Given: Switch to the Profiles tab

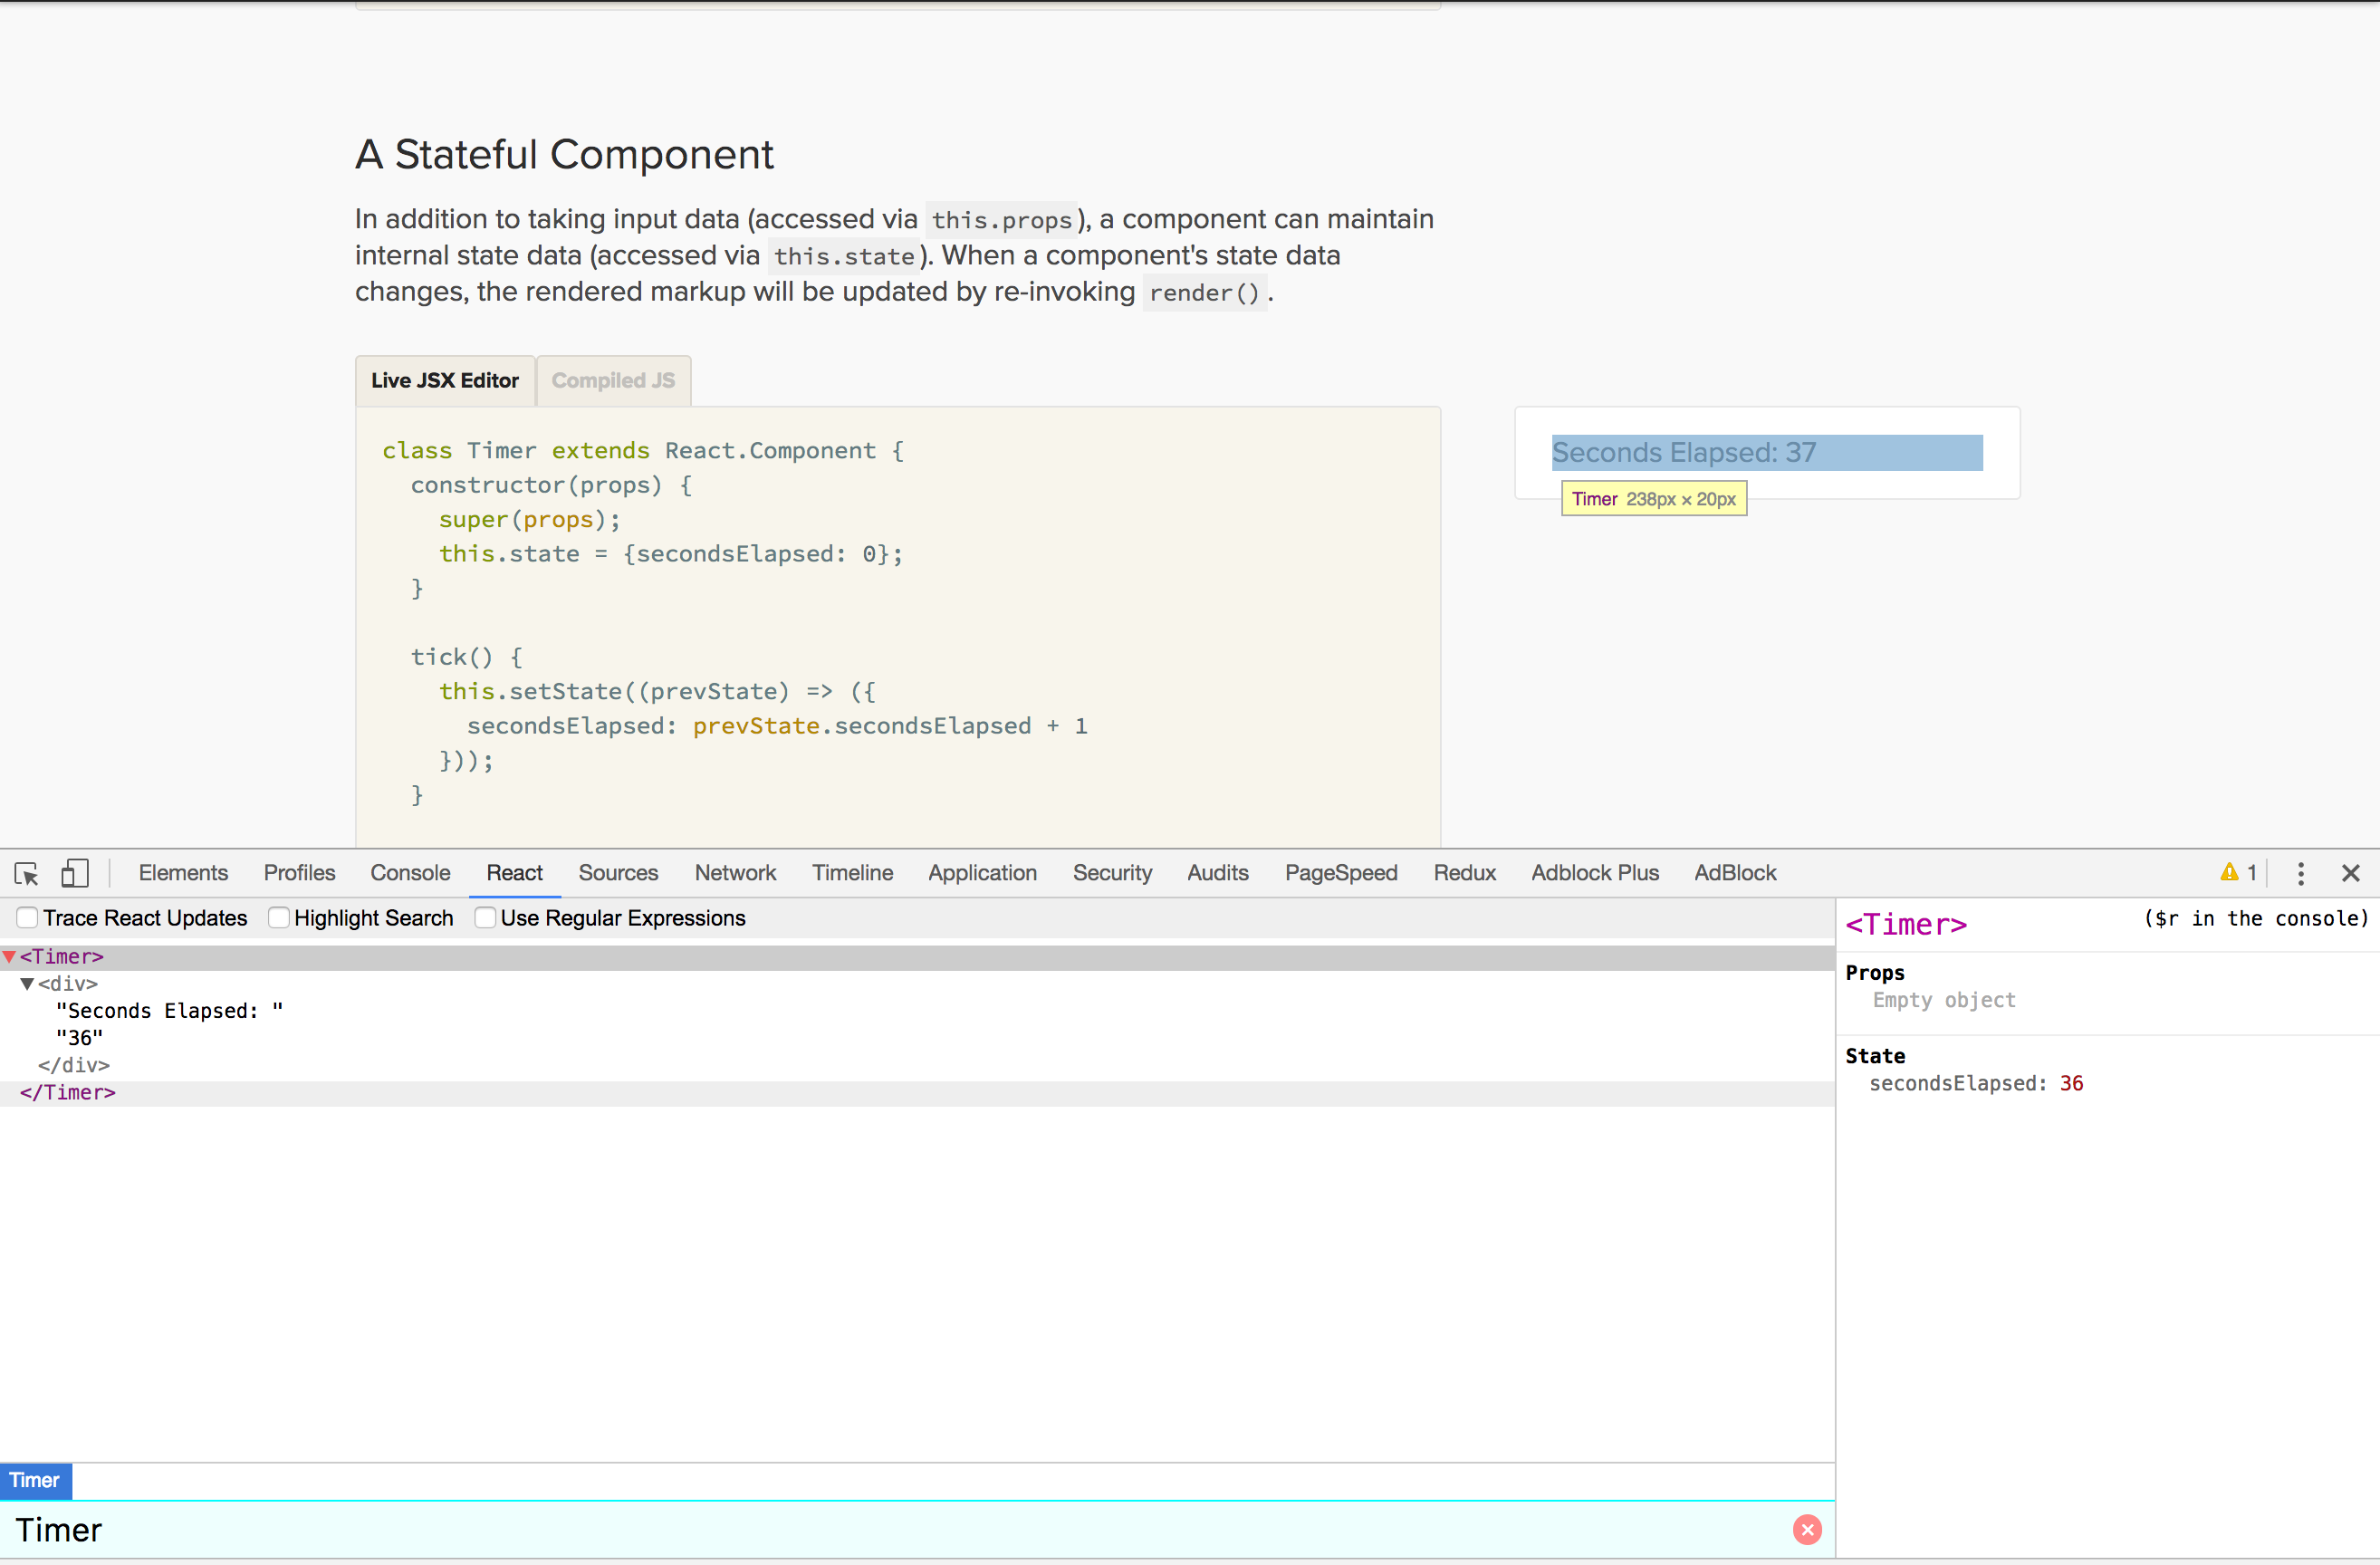Looking at the screenshot, I should coord(299,873).
